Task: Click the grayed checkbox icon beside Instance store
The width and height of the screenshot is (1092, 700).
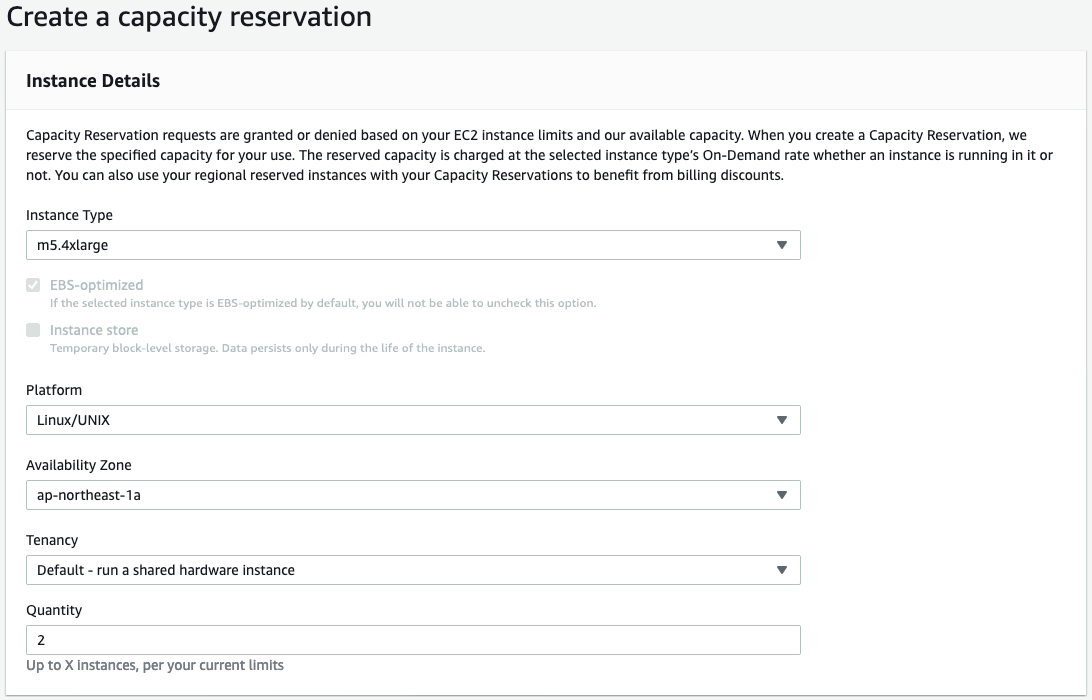Action: pos(31,329)
